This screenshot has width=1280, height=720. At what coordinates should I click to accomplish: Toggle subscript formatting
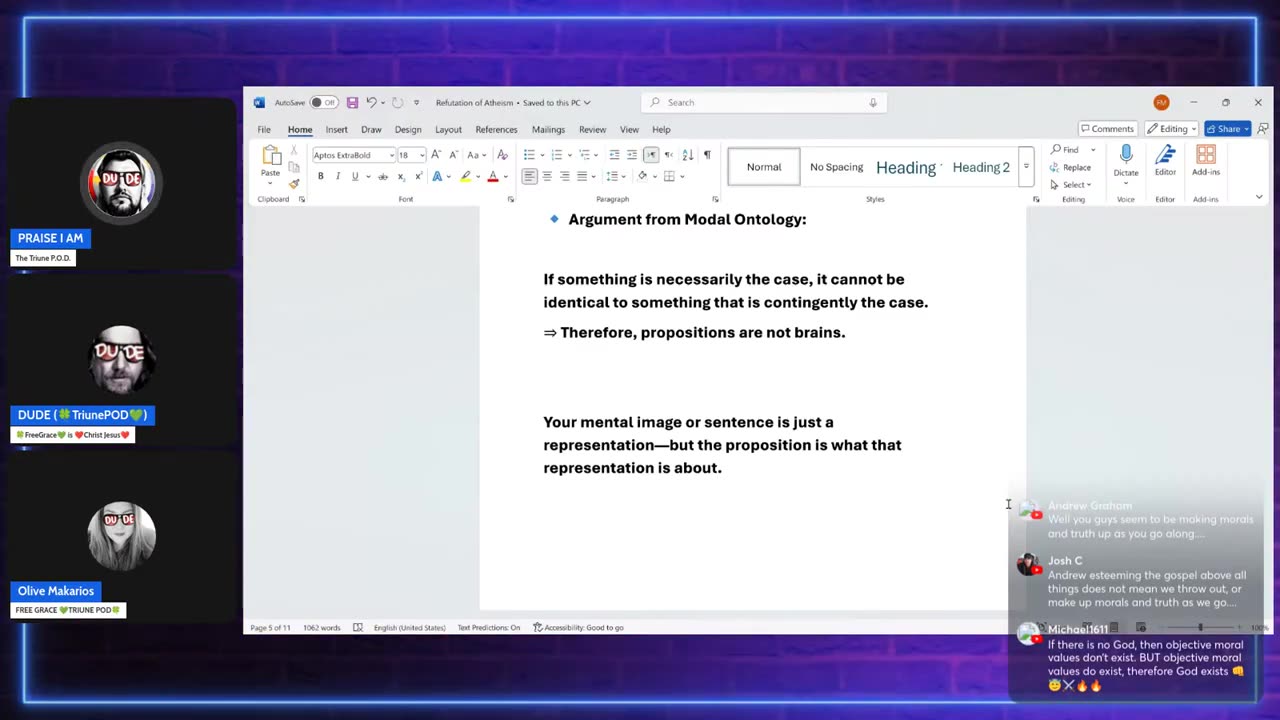[401, 176]
